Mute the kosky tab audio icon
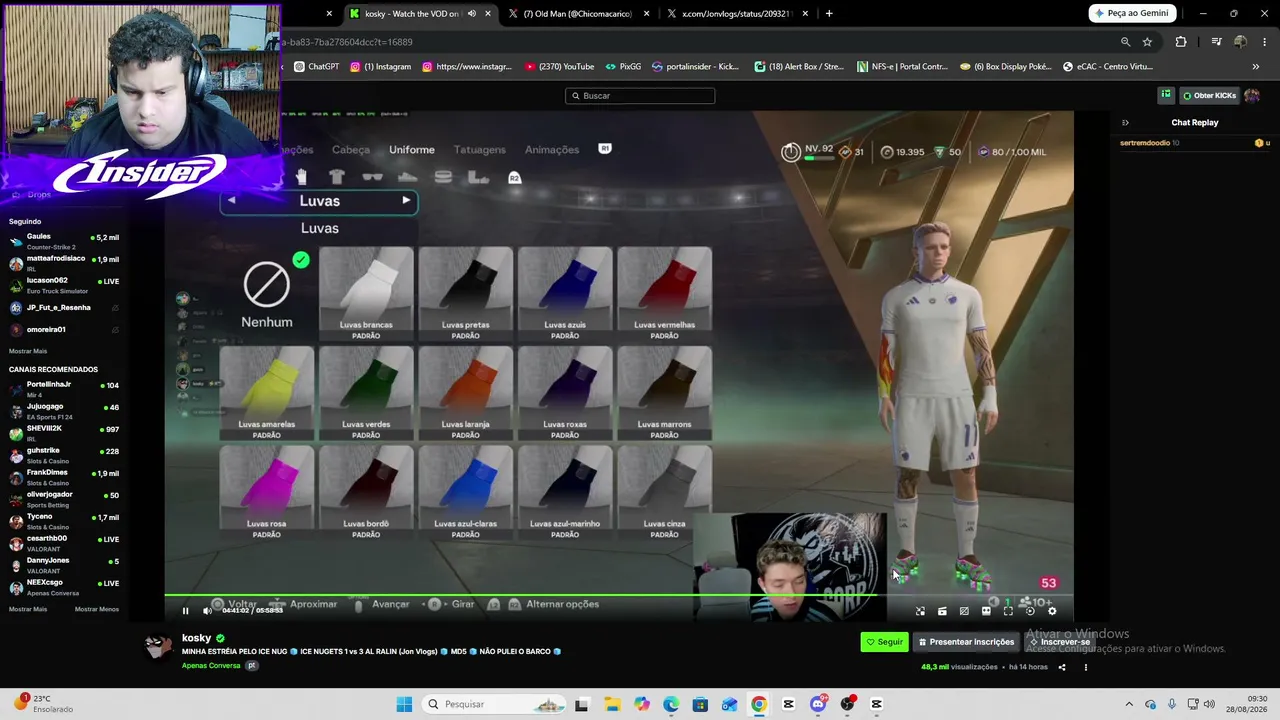Viewport: 1280px width, 720px height. (472, 14)
